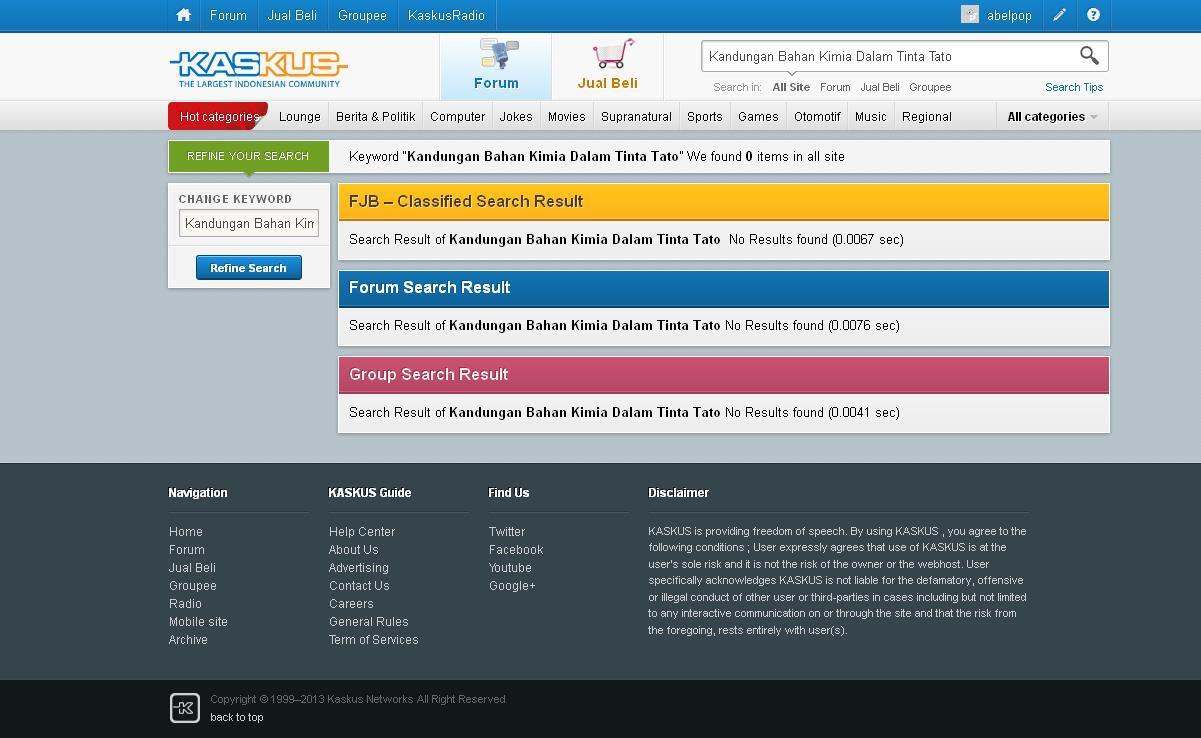Image resolution: width=1201 pixels, height=738 pixels.
Task: Select Forum search scope option
Action: click(835, 87)
